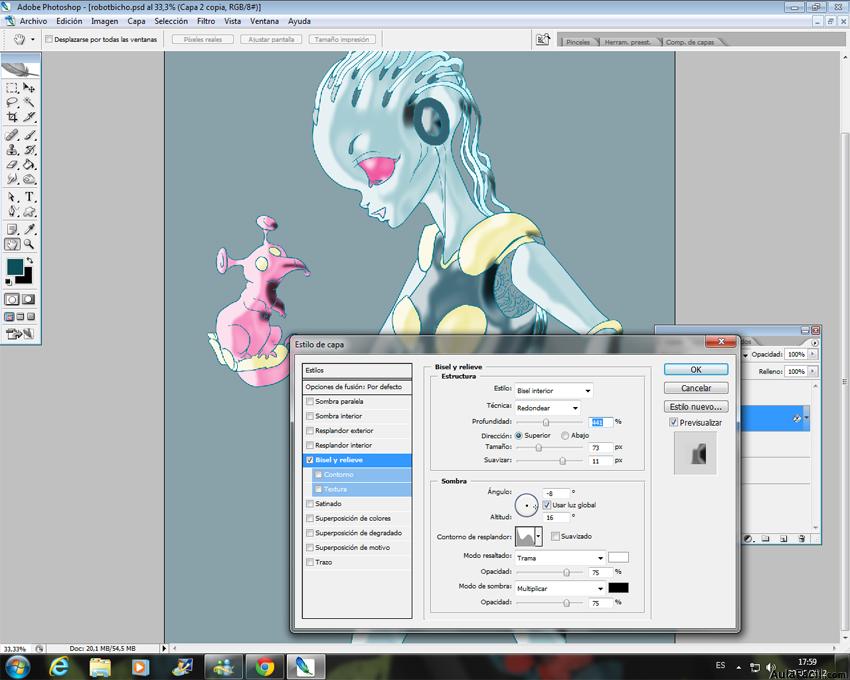Enable Sombra paralela checkbox
The image size is (850, 680).
(310, 402)
